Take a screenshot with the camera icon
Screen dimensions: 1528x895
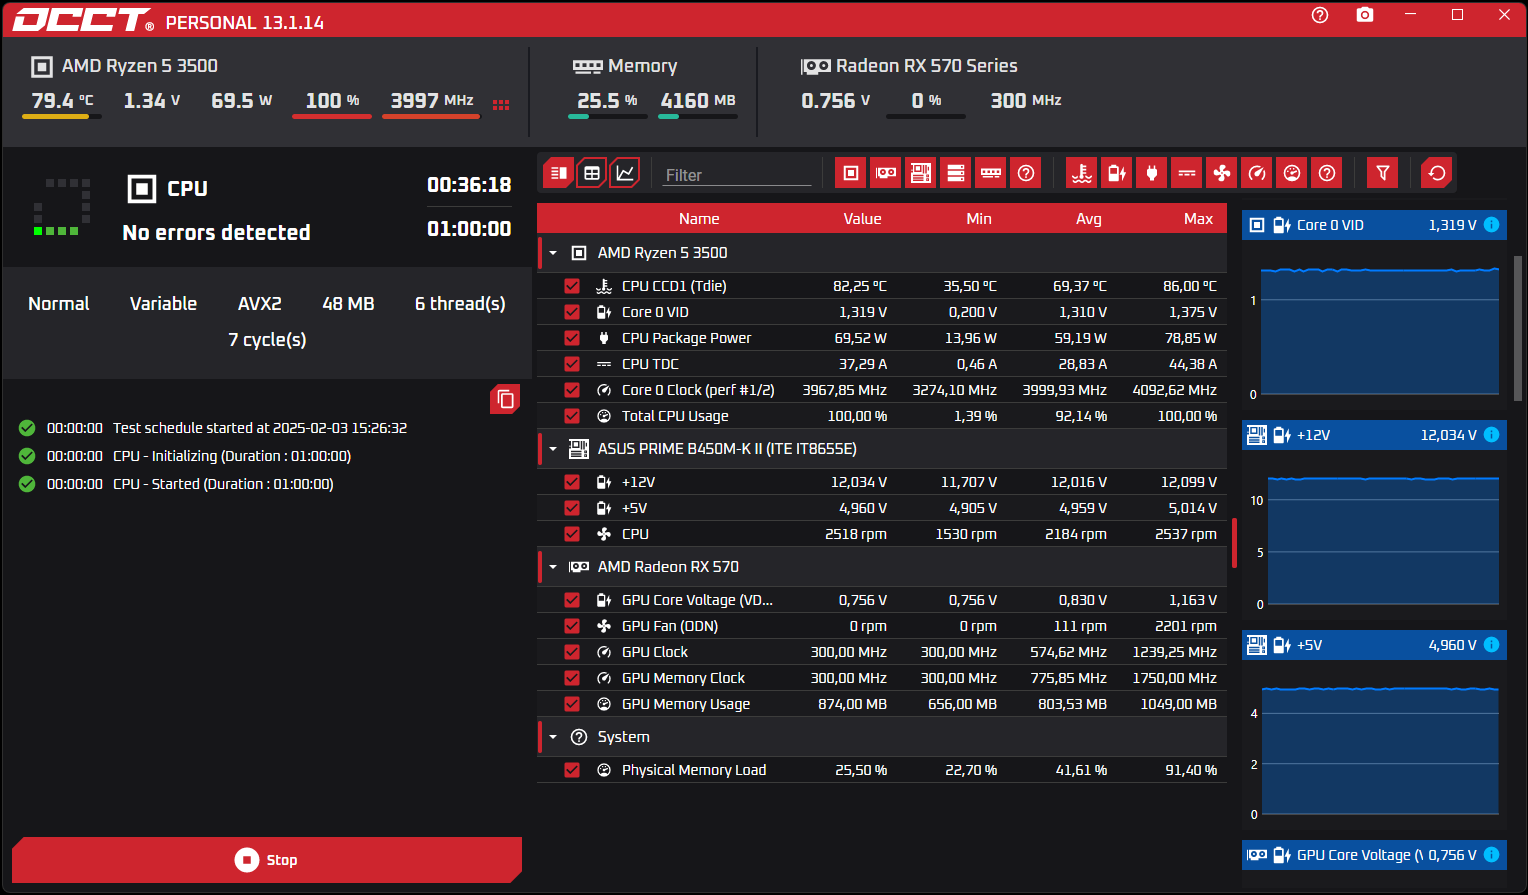click(1365, 15)
